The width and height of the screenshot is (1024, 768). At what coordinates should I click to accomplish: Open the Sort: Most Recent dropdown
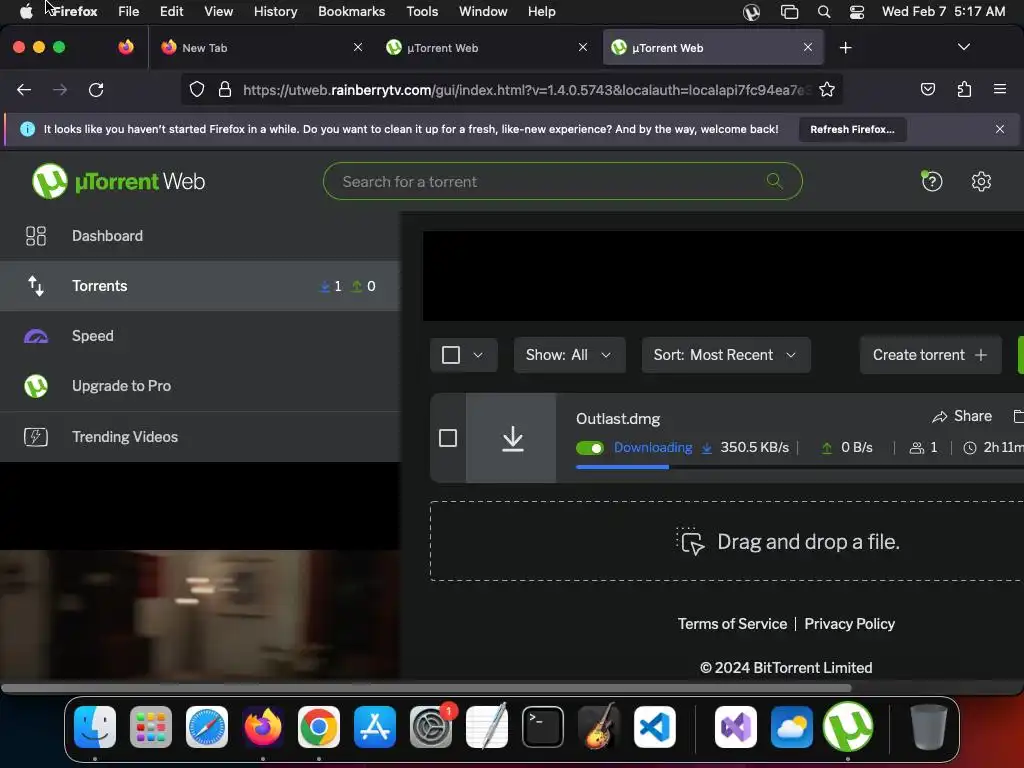[x=726, y=355]
